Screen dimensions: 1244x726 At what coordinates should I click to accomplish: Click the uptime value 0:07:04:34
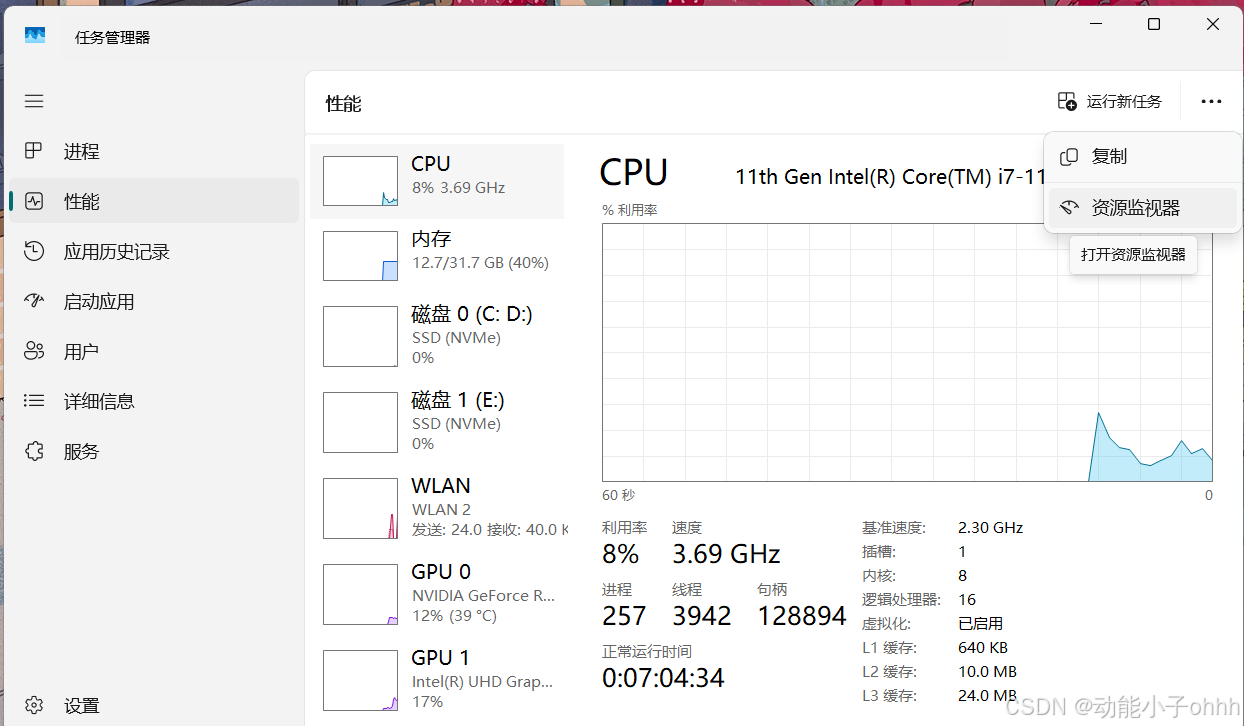(x=663, y=678)
